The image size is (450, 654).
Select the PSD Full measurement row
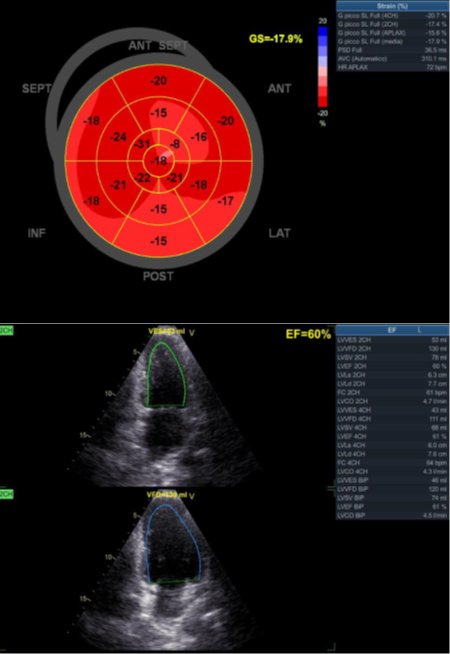pos(392,50)
